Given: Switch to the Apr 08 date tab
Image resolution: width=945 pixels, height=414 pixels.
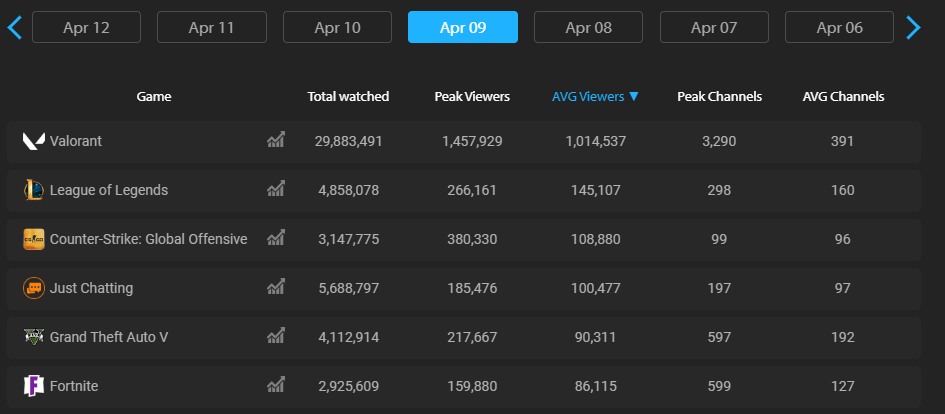Looking at the screenshot, I should [x=588, y=27].
